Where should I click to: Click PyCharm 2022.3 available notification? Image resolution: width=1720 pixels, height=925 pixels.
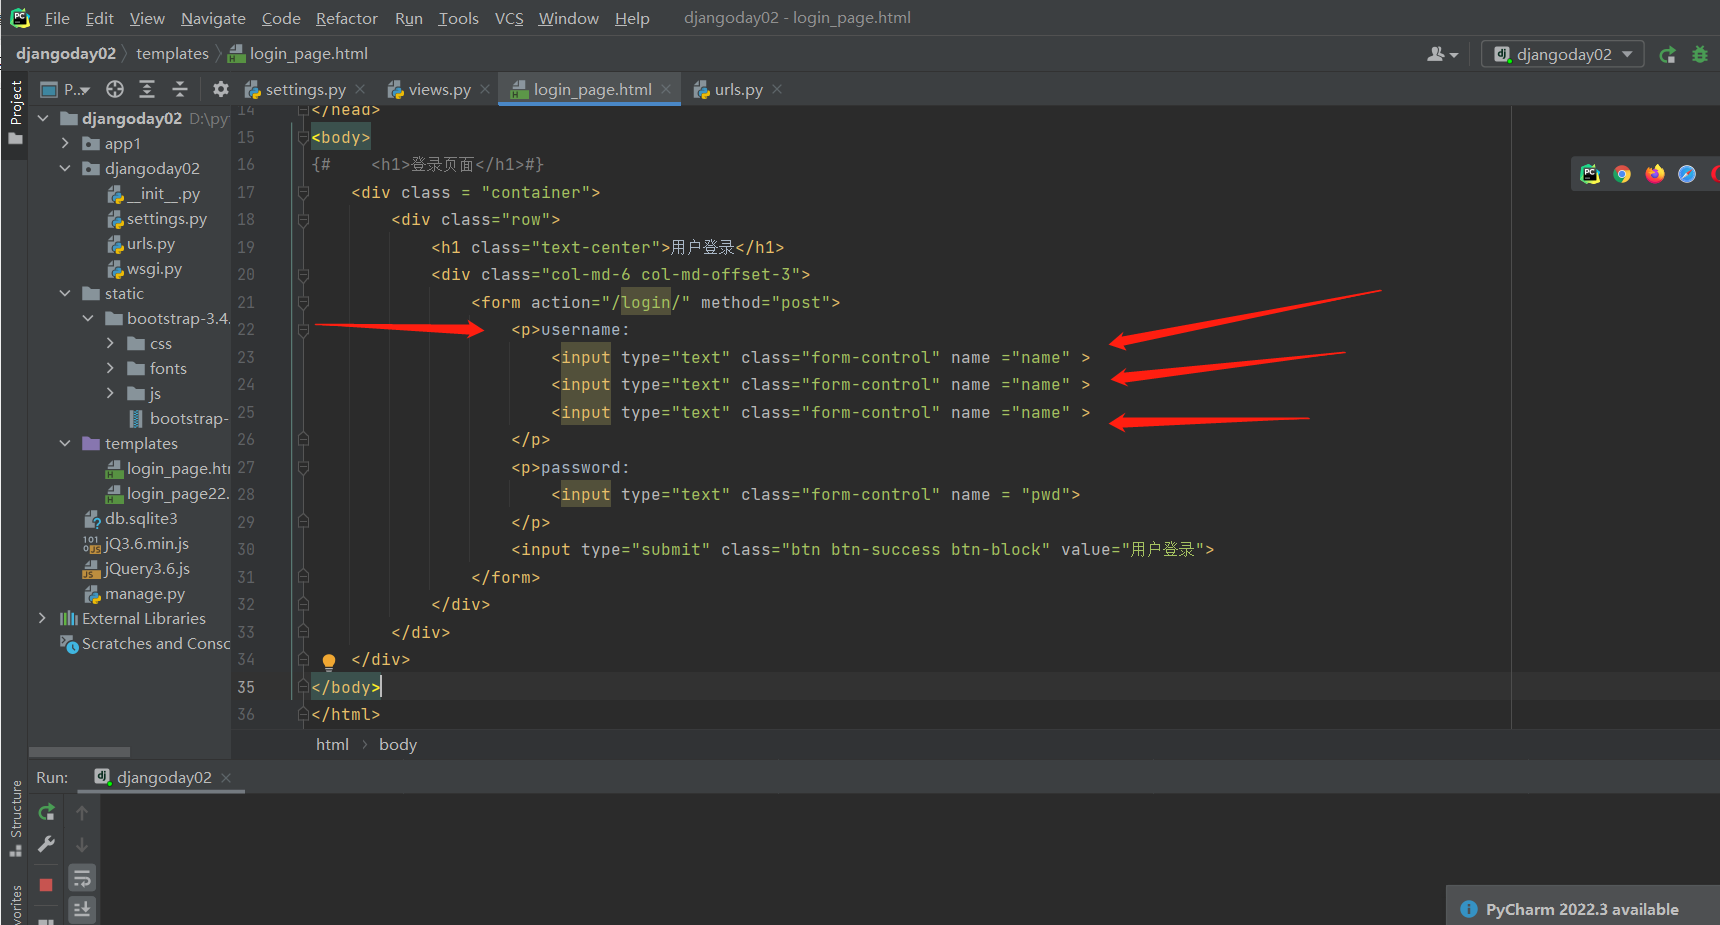tap(1582, 909)
